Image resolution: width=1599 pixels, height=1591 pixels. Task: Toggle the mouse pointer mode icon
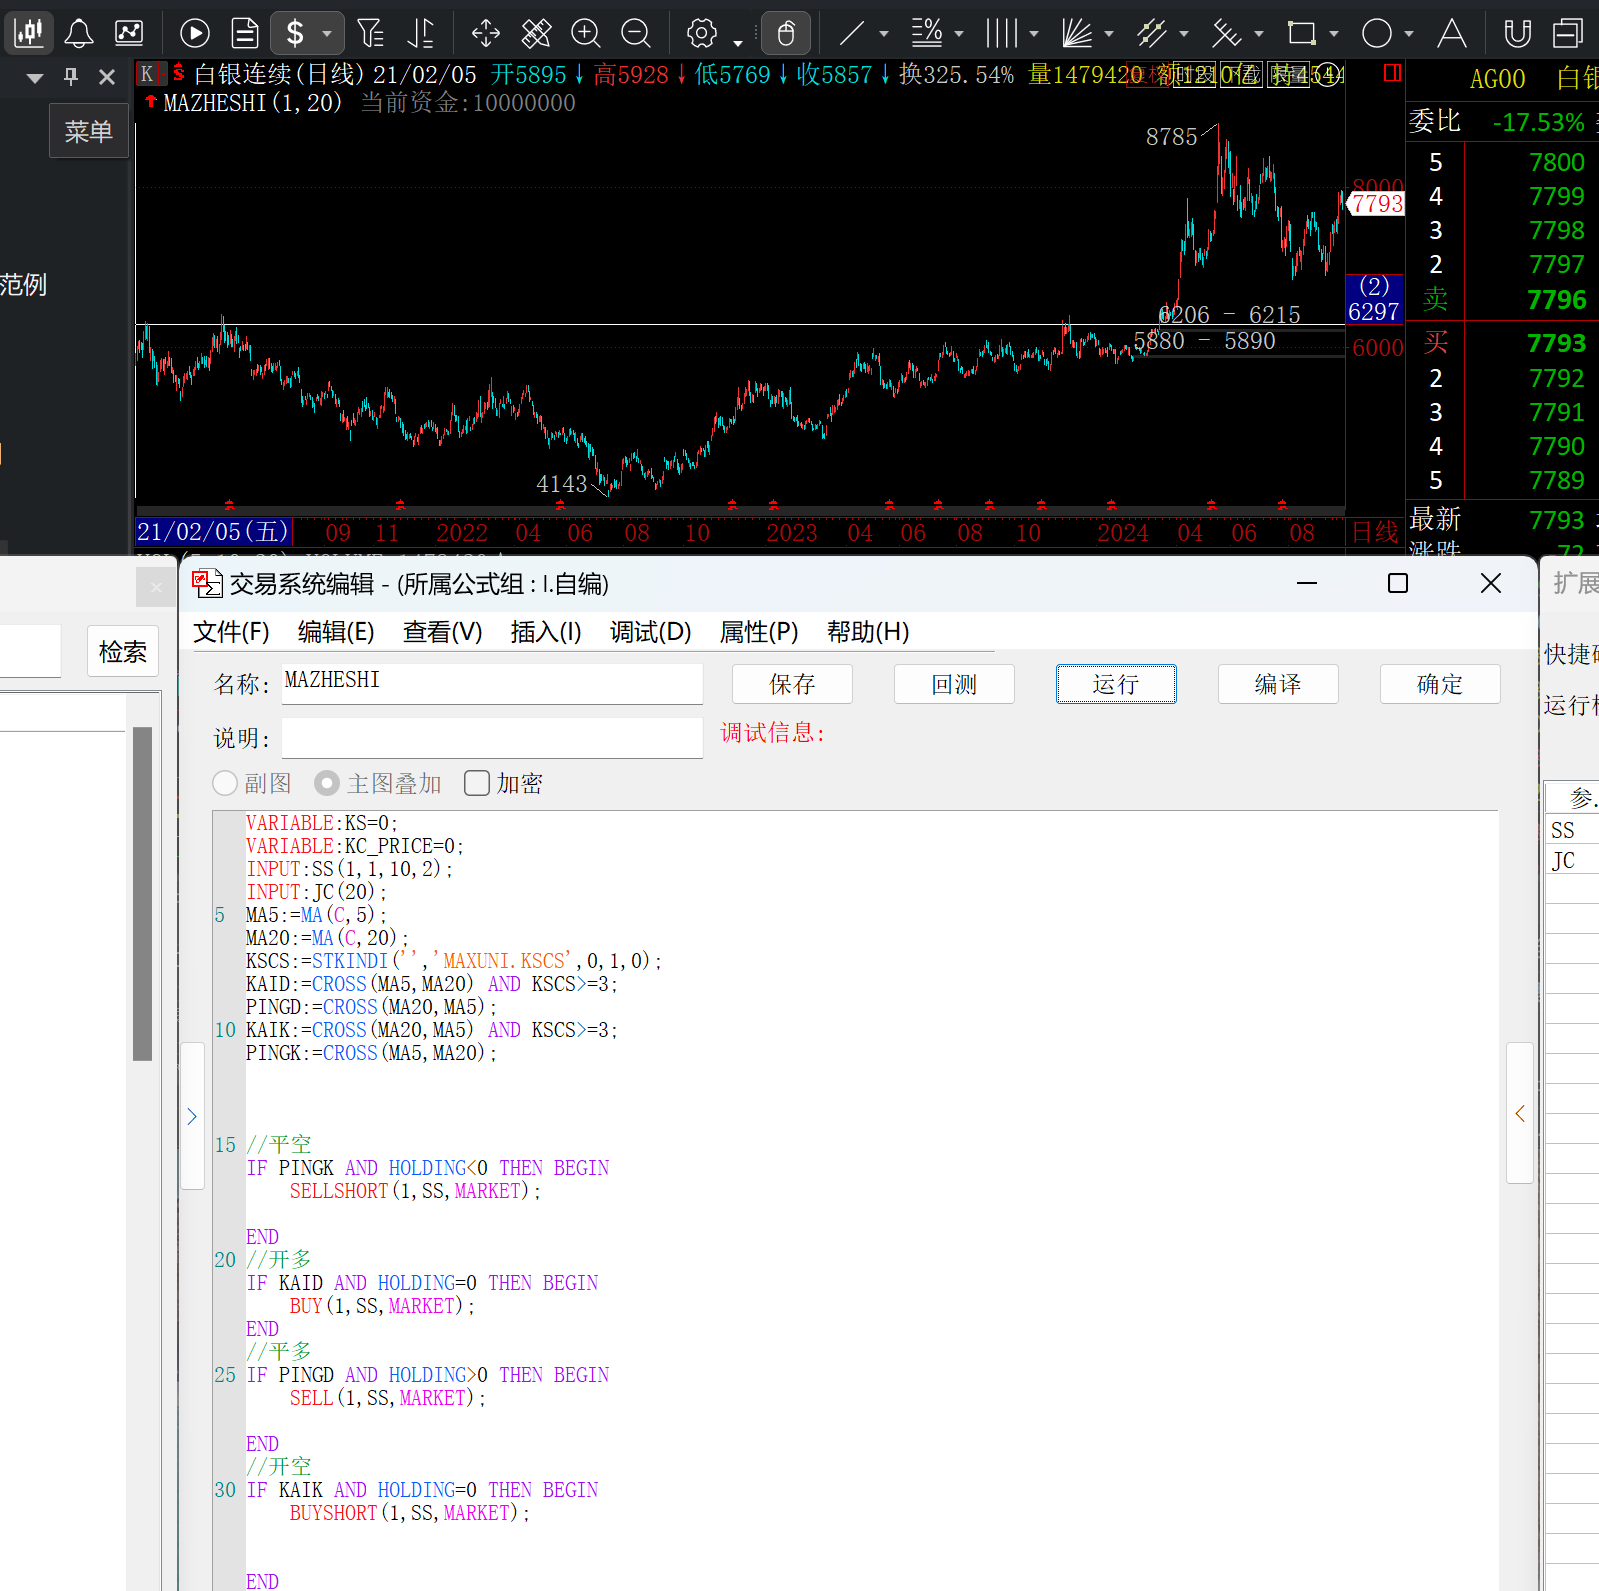(786, 34)
